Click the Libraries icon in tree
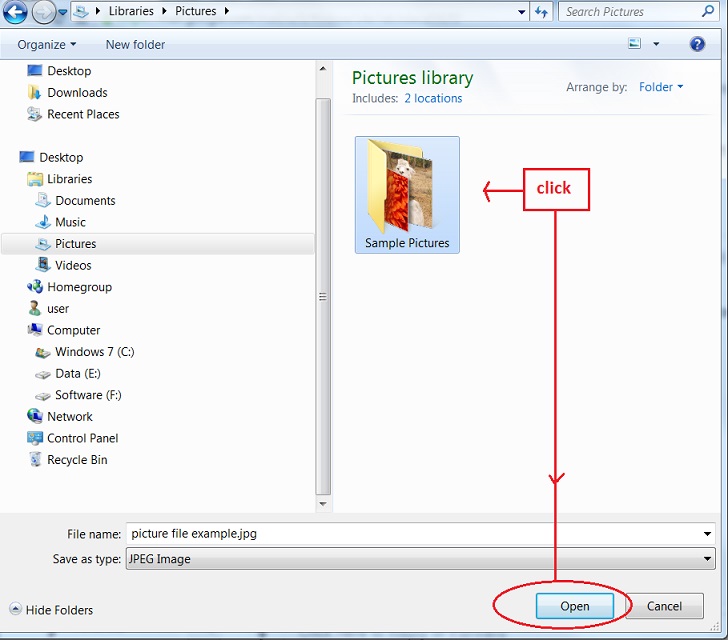 (x=35, y=179)
